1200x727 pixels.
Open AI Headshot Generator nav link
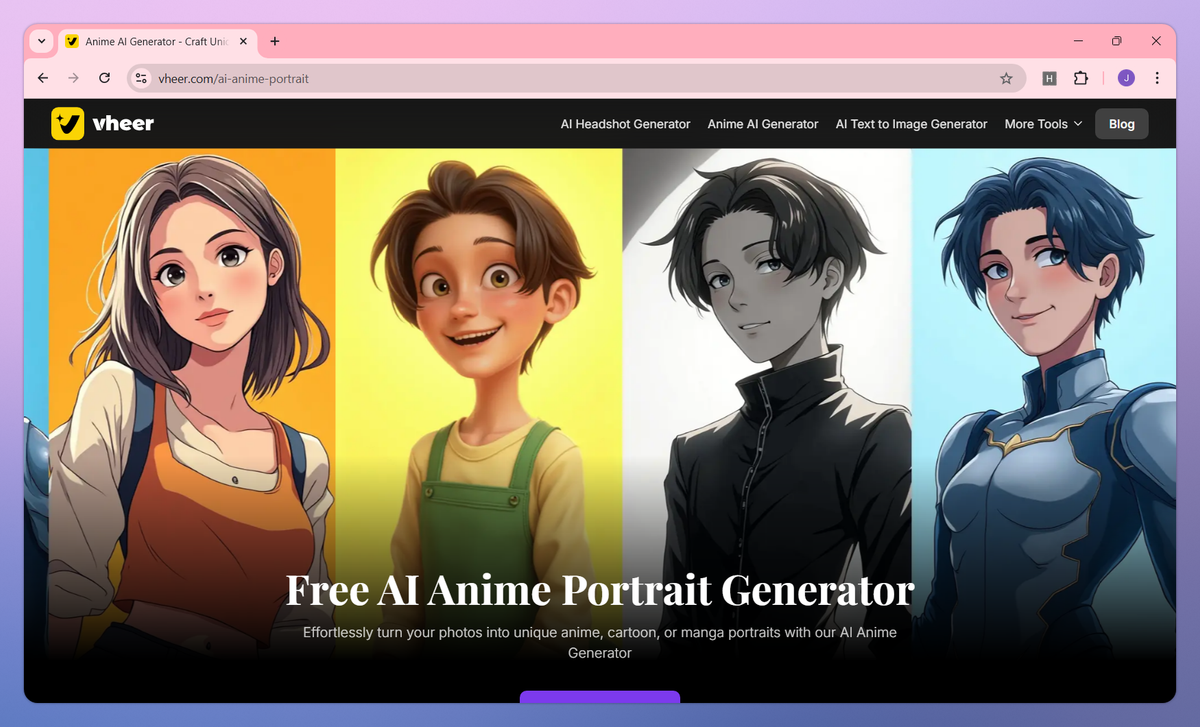(x=625, y=124)
